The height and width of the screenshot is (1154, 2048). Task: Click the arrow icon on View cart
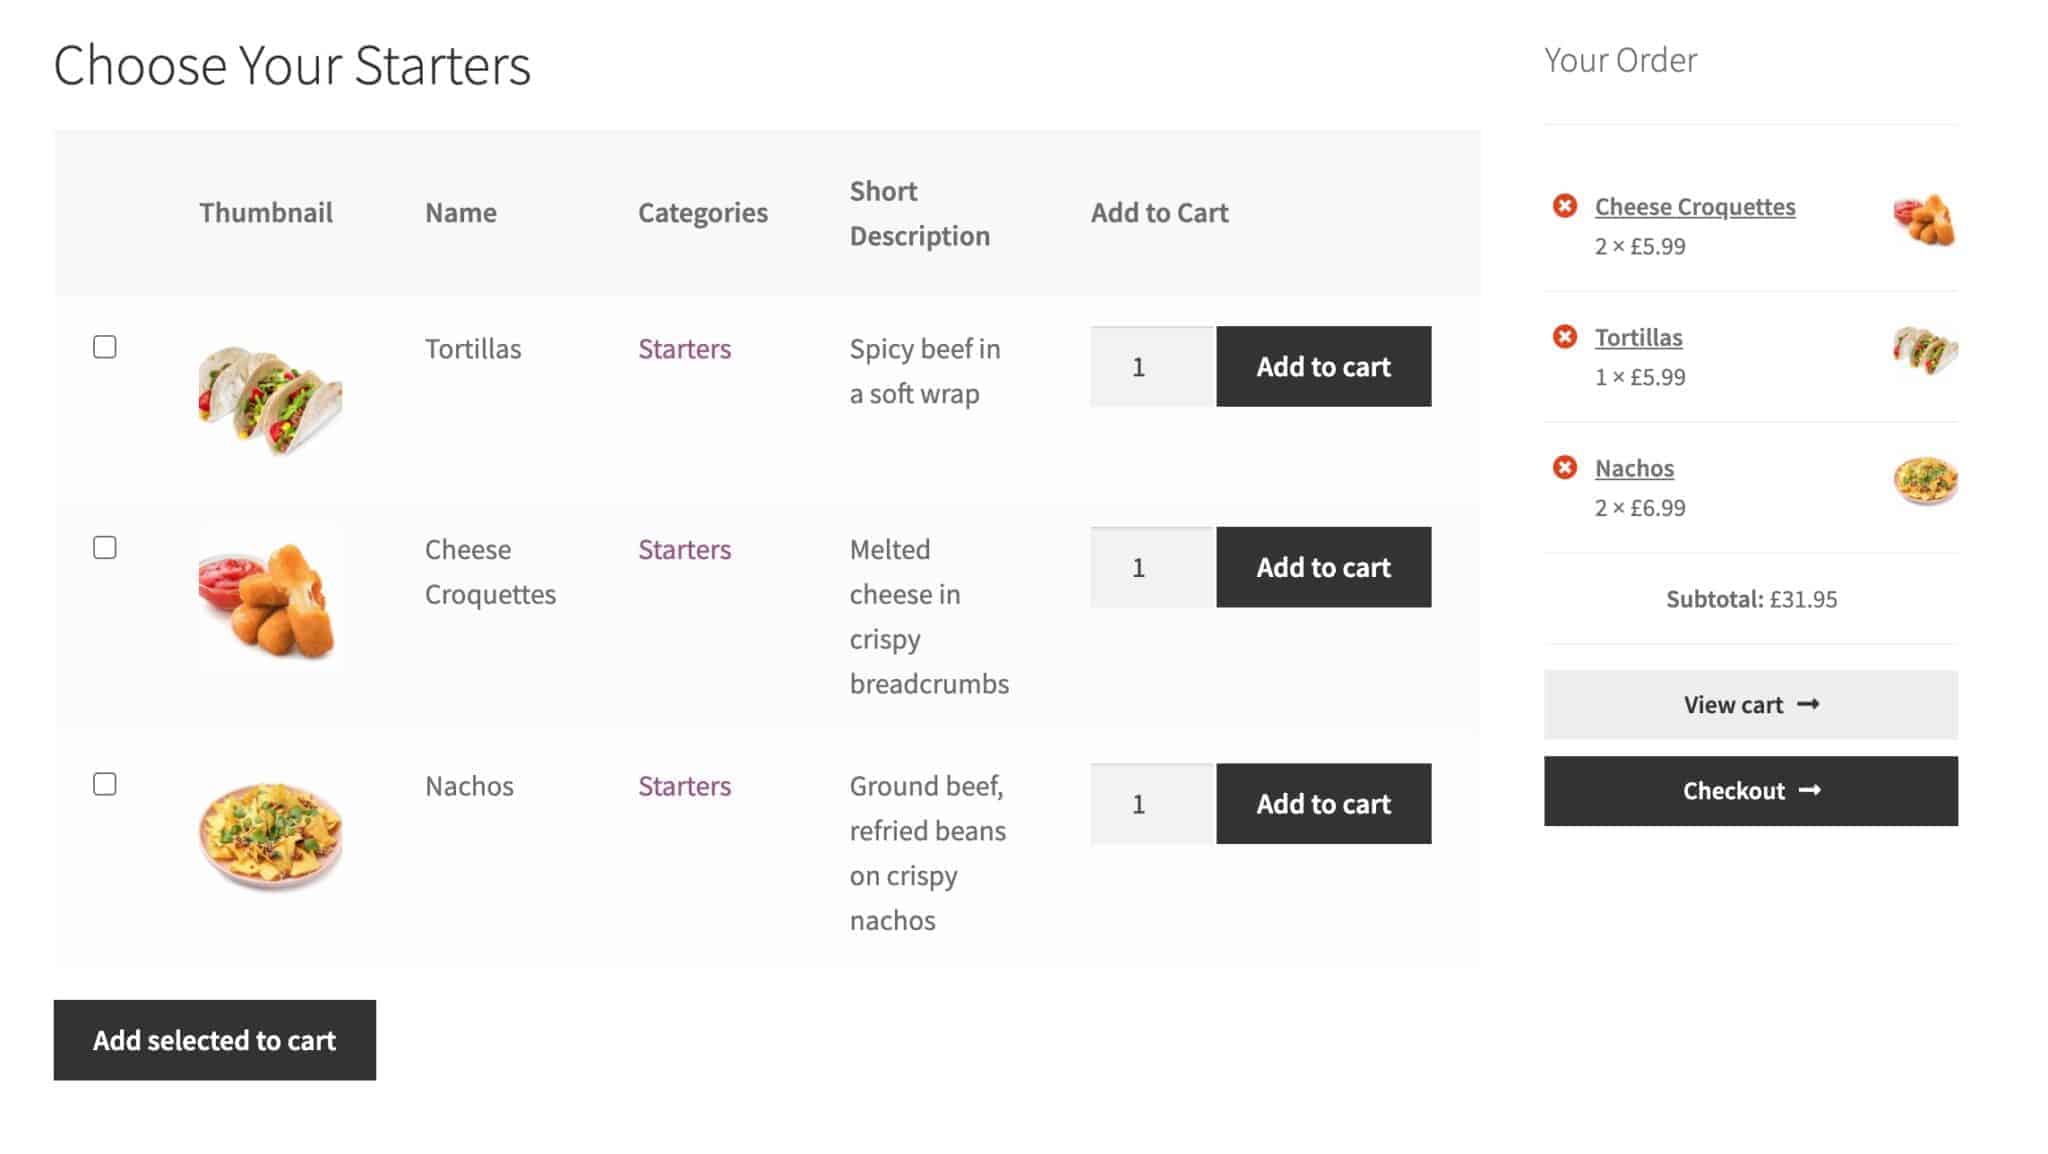click(1808, 704)
